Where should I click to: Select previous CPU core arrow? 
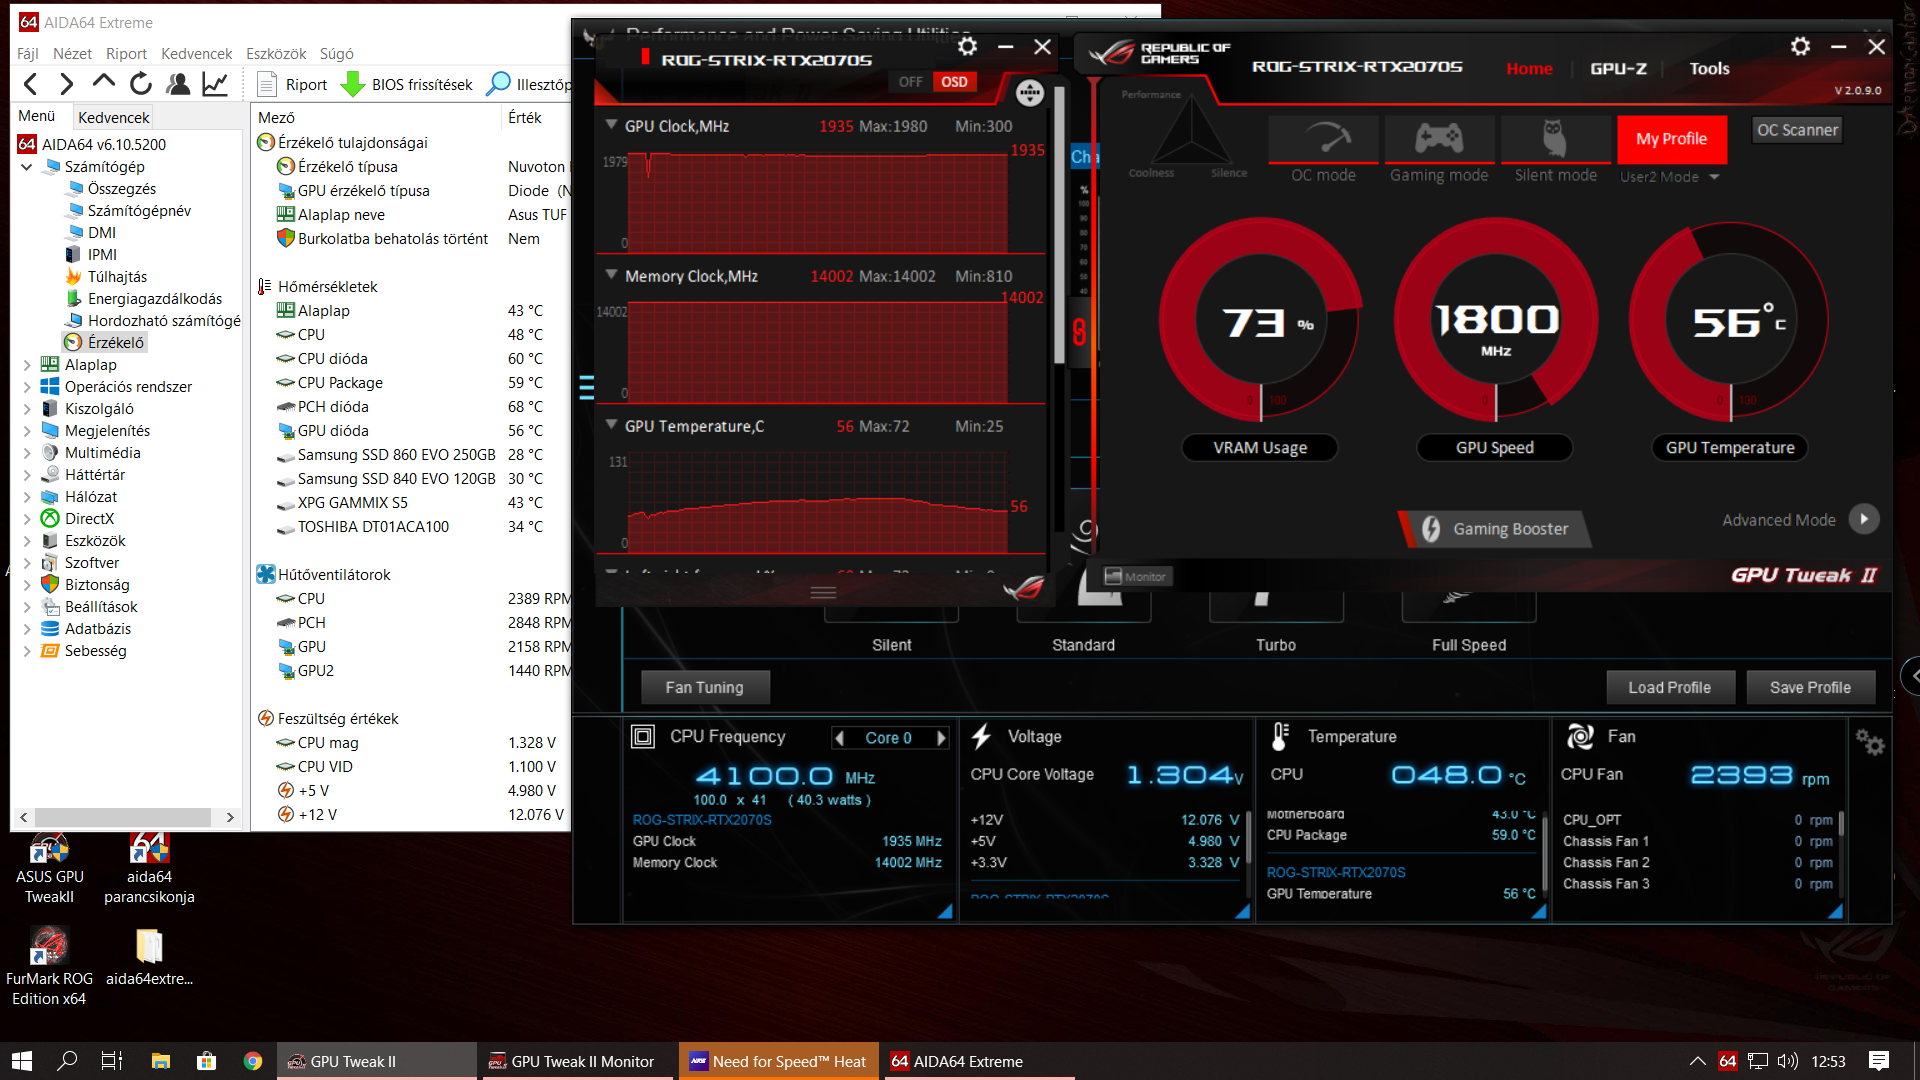click(840, 738)
